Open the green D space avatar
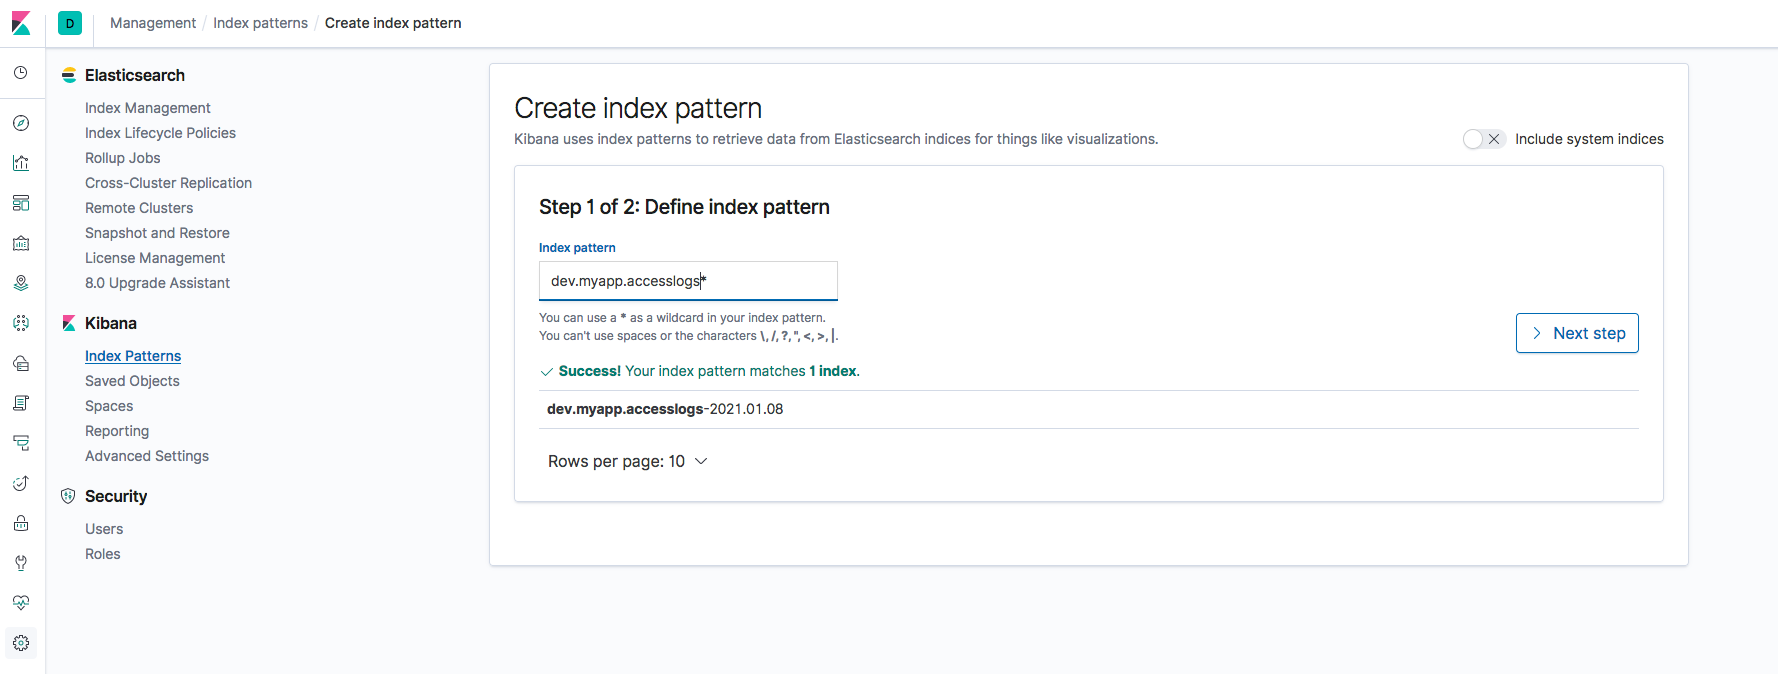Image resolution: width=1778 pixels, height=674 pixels. 70,23
